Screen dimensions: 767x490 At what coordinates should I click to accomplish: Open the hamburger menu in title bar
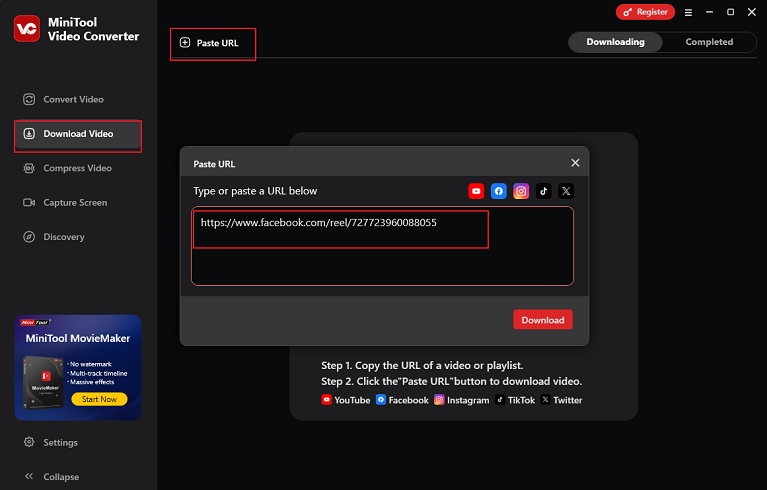point(688,13)
